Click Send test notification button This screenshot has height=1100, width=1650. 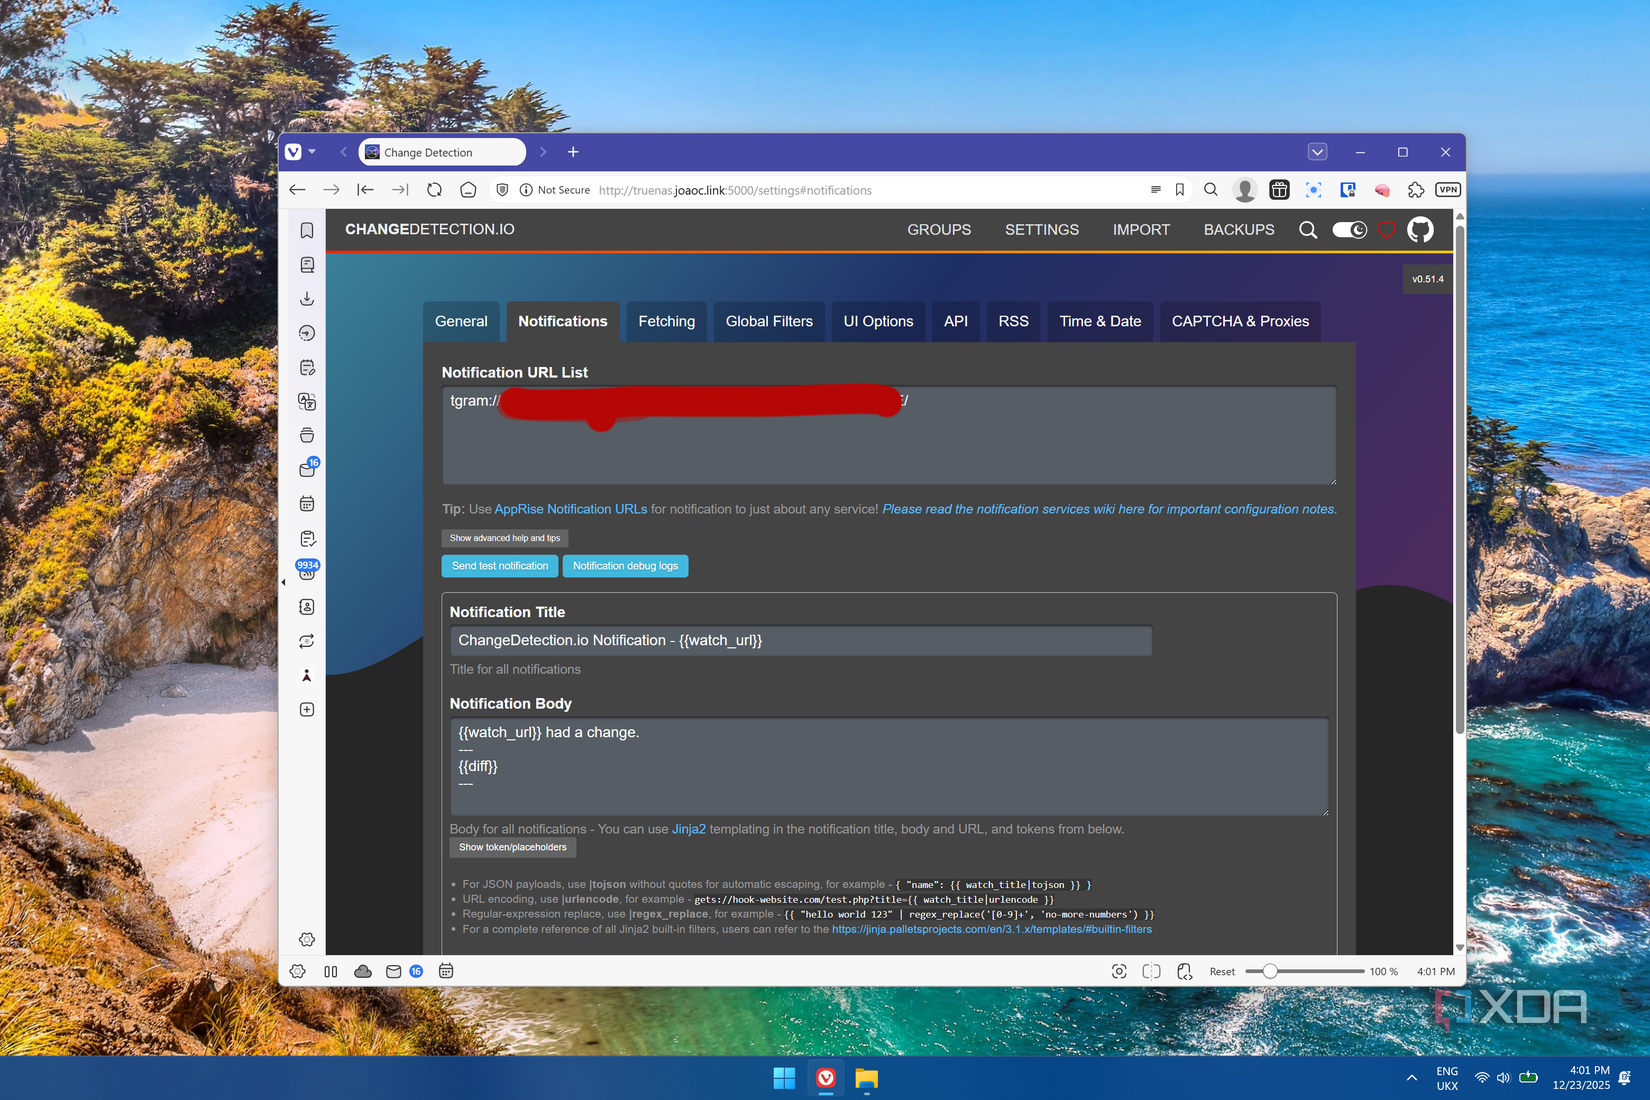pyautogui.click(x=500, y=566)
